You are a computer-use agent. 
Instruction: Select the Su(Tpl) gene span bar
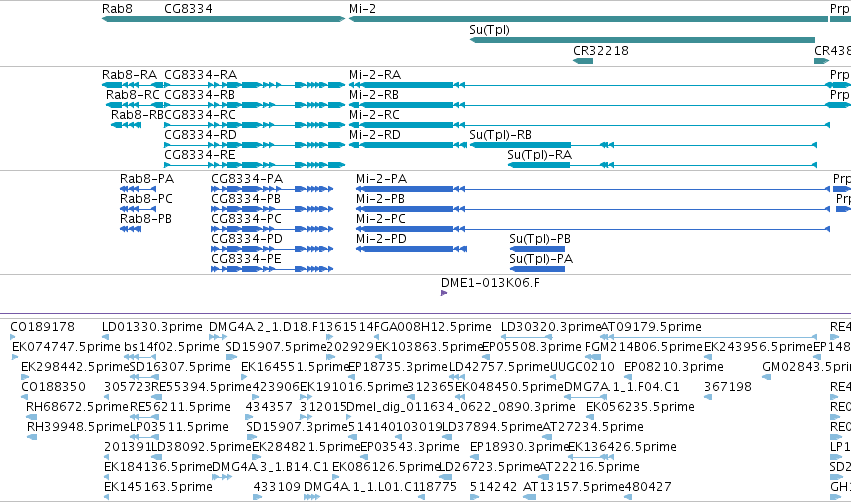642,40
